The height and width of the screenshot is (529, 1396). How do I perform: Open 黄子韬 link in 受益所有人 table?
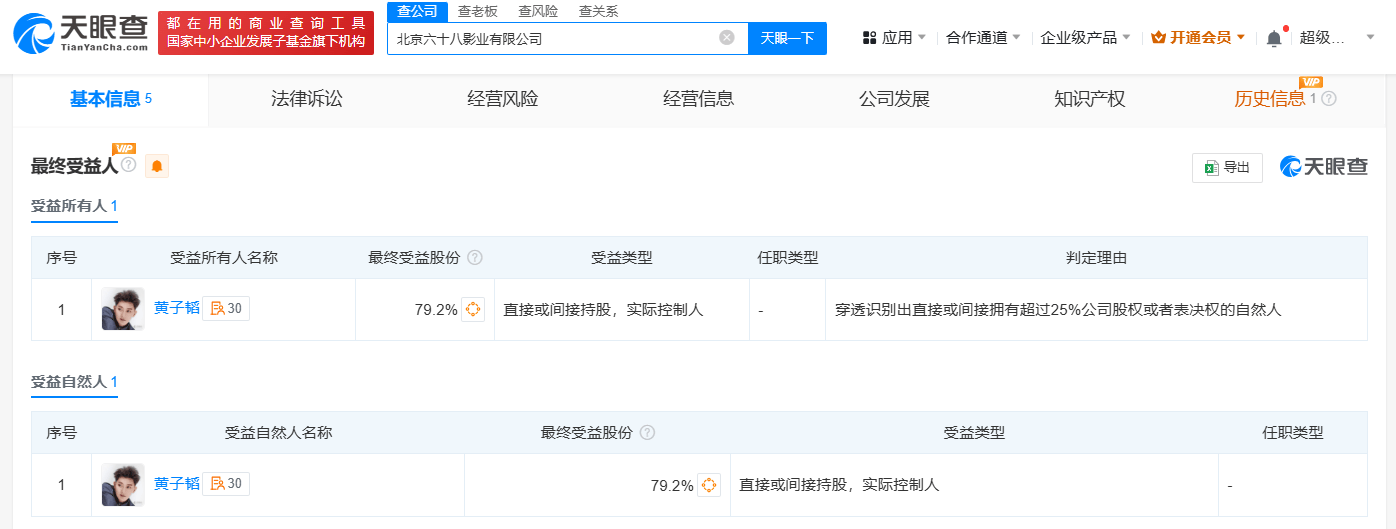[x=177, y=309]
